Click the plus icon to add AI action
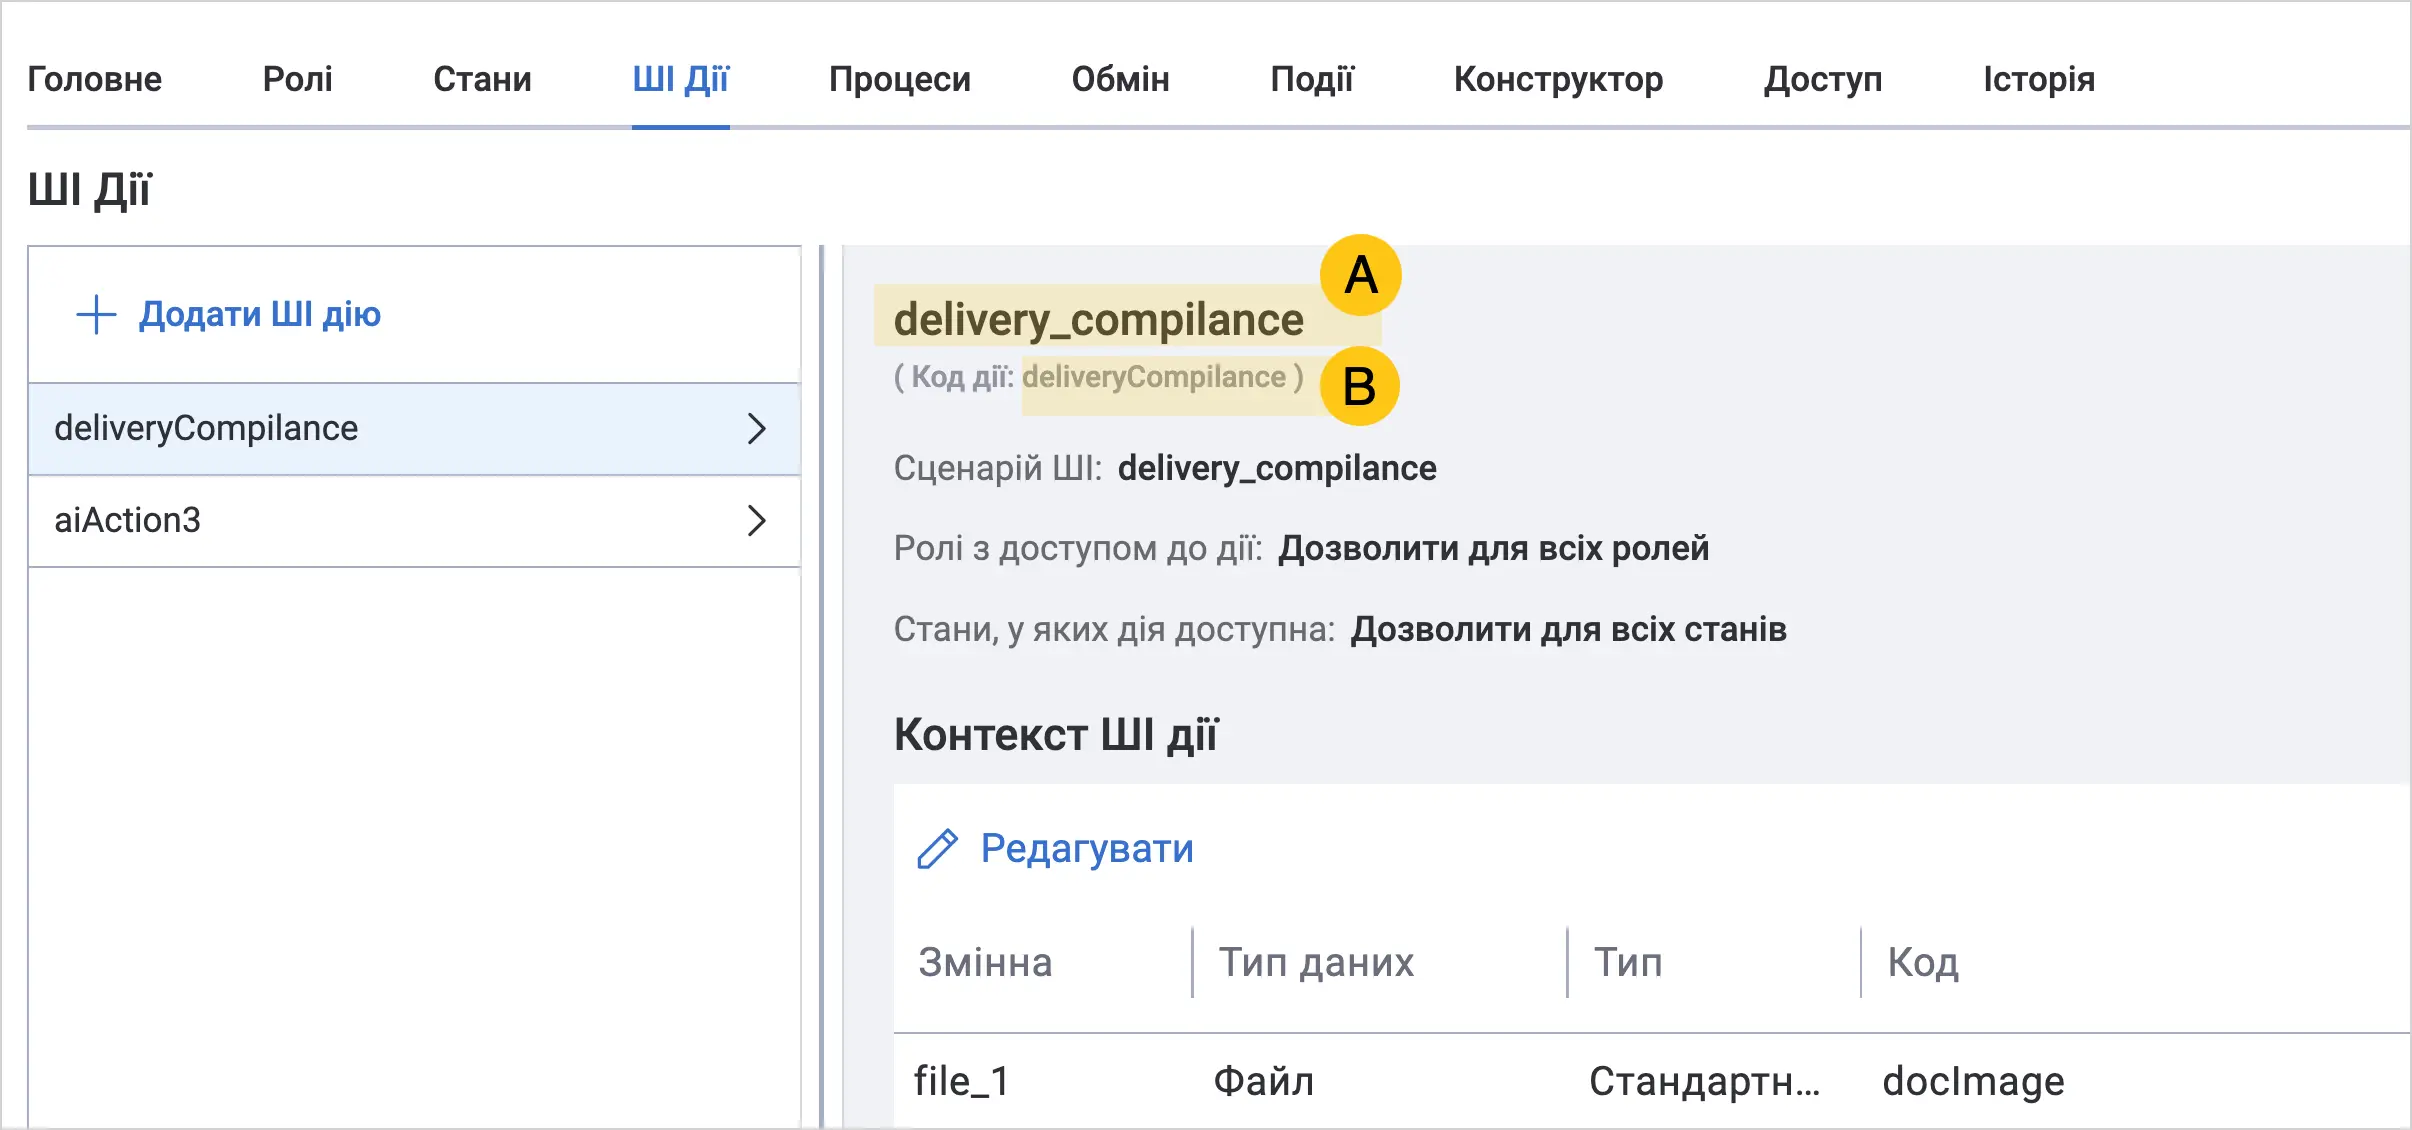The image size is (2412, 1130). tap(96, 314)
